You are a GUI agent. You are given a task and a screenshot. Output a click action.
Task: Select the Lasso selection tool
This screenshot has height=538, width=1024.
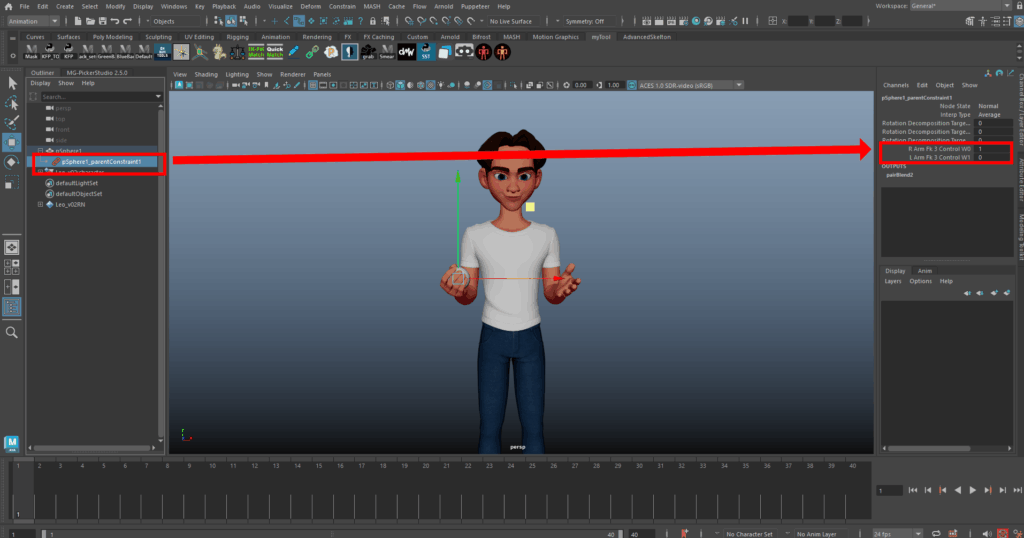coord(12,102)
